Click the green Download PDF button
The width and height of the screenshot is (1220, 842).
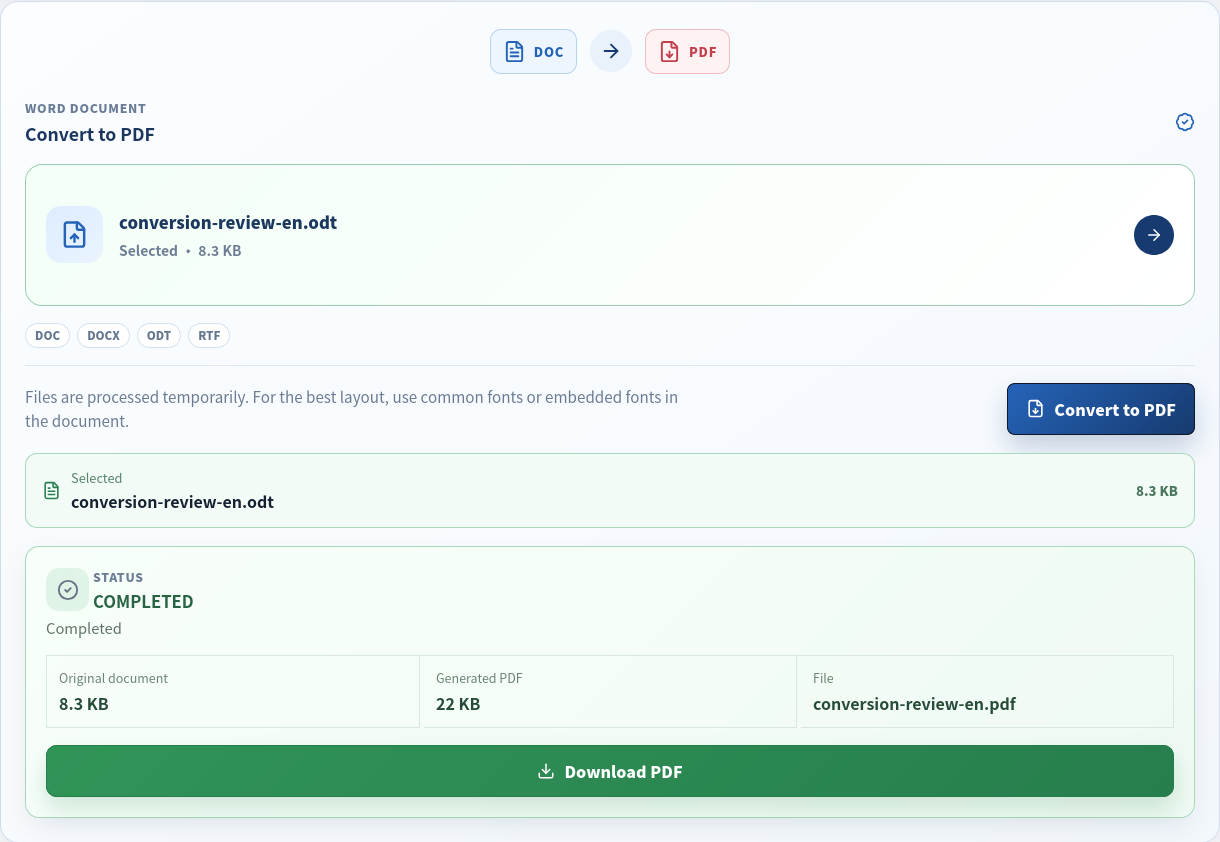(x=610, y=771)
